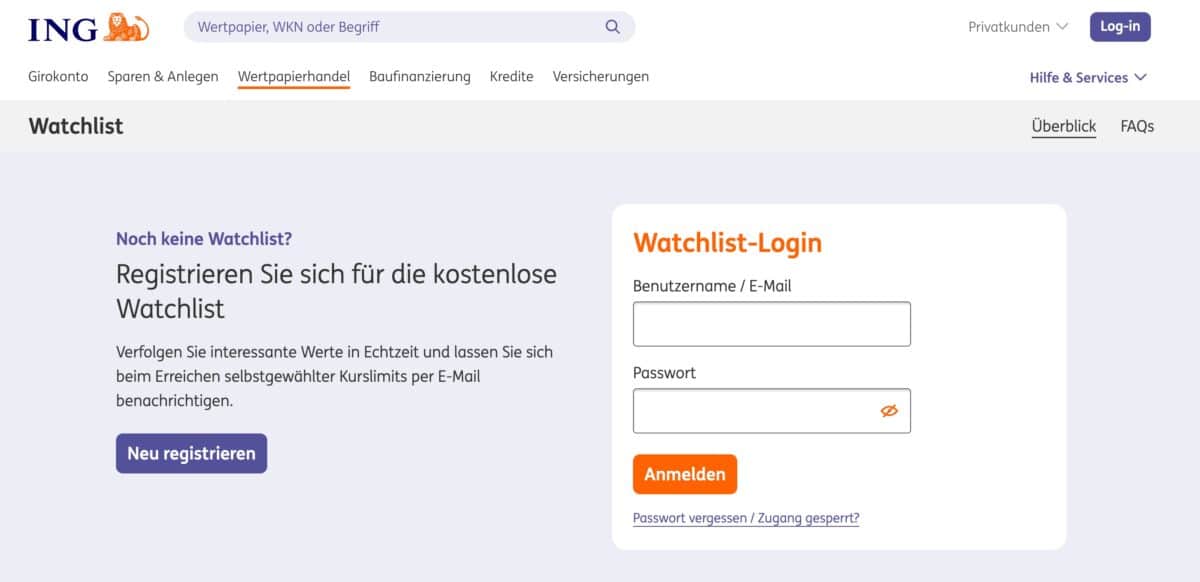
Task: Click the orange Anmelden button
Action: click(685, 474)
